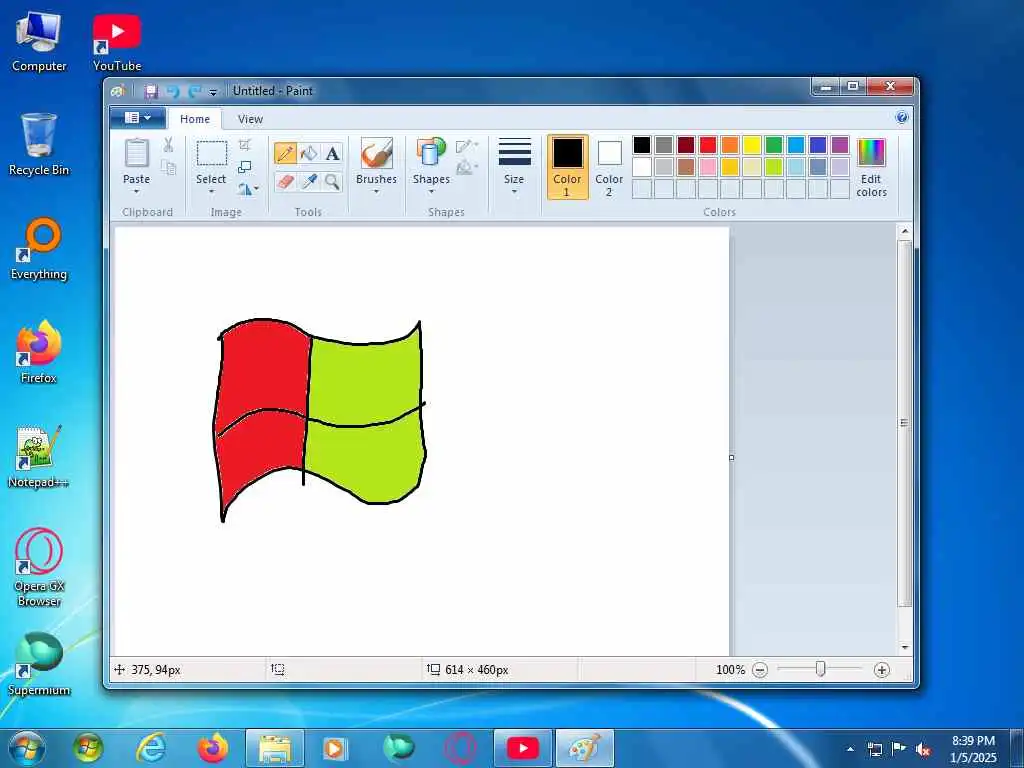This screenshot has height=768, width=1024.
Task: Open Customize Quick Access Toolbar dropdown
Action: coord(213,92)
